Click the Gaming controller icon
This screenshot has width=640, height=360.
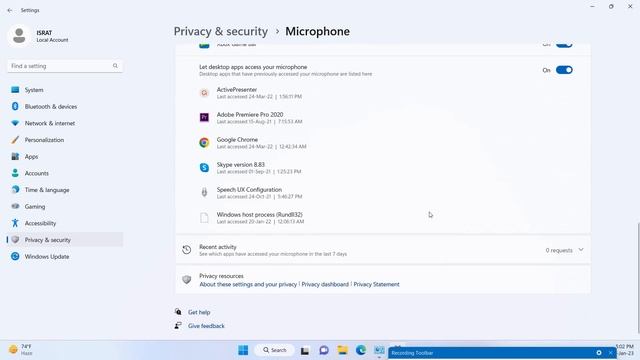[15, 206]
